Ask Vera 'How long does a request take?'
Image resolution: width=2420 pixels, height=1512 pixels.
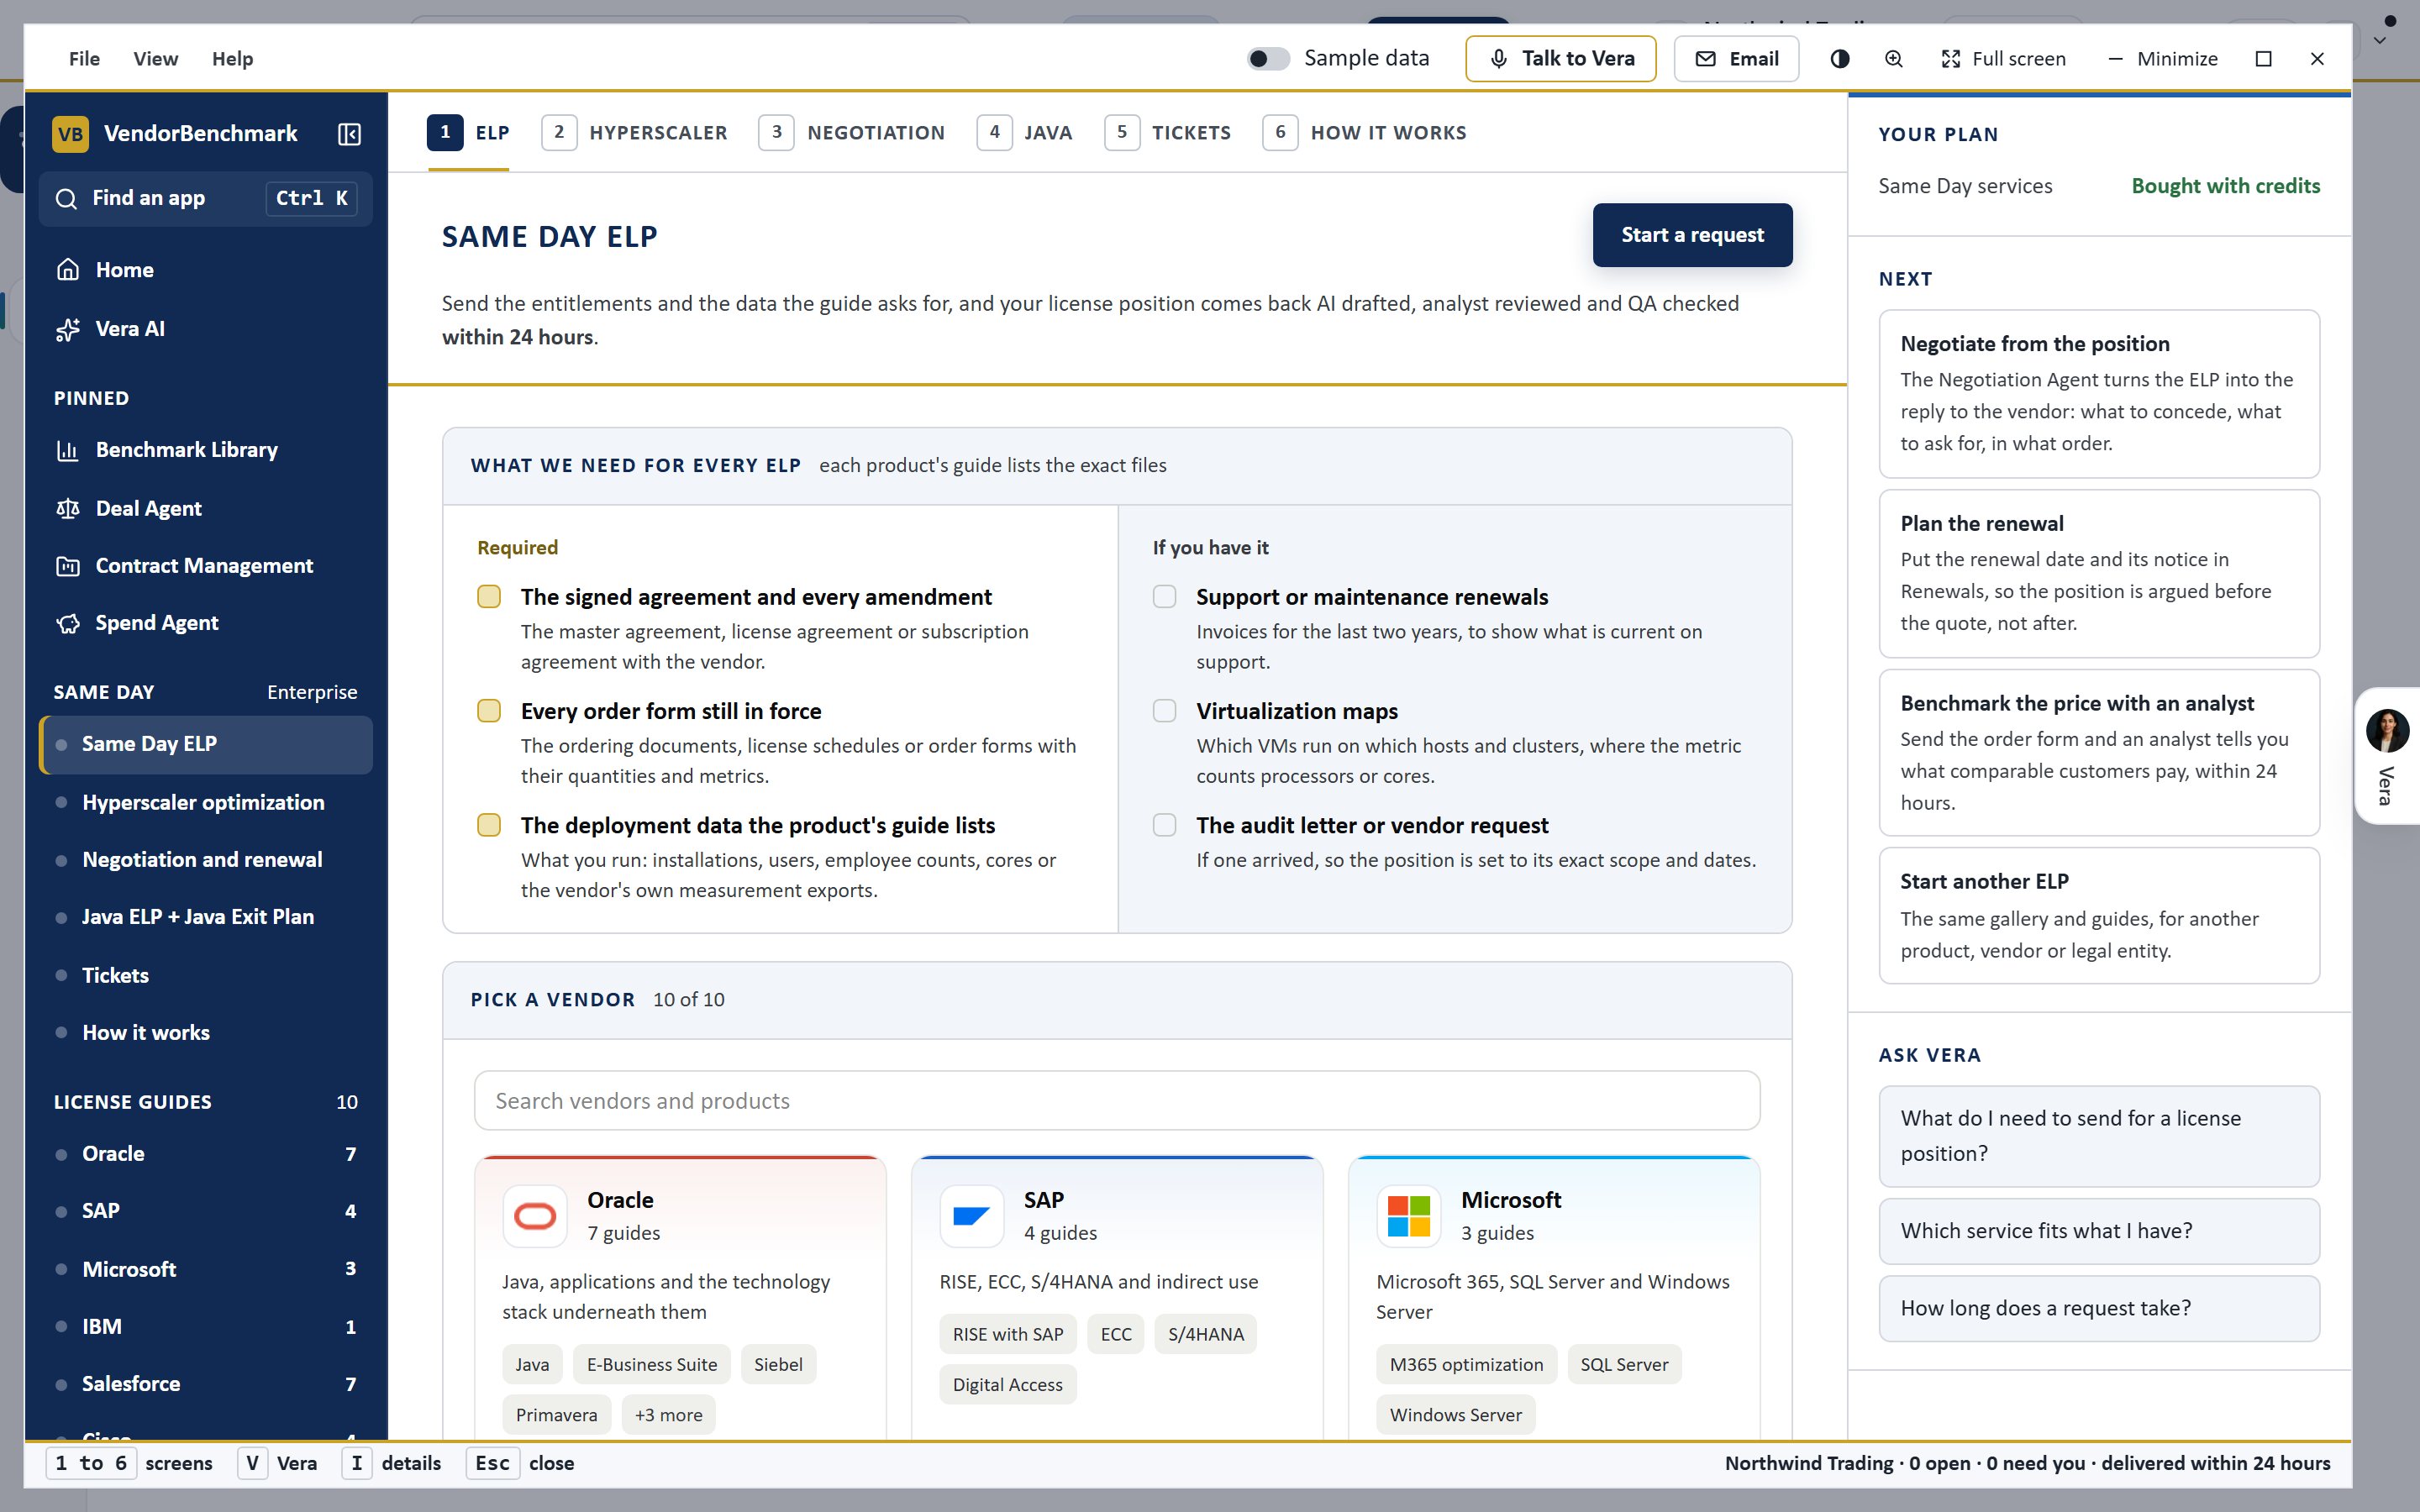[x=2099, y=1308]
